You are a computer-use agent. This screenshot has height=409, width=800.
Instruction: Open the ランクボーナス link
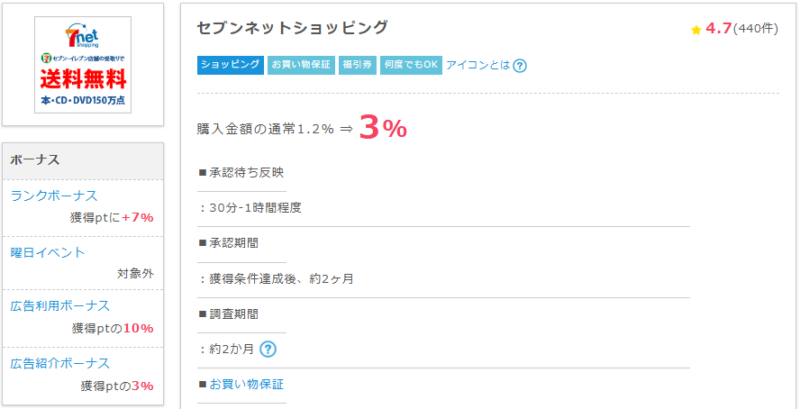pos(54,195)
